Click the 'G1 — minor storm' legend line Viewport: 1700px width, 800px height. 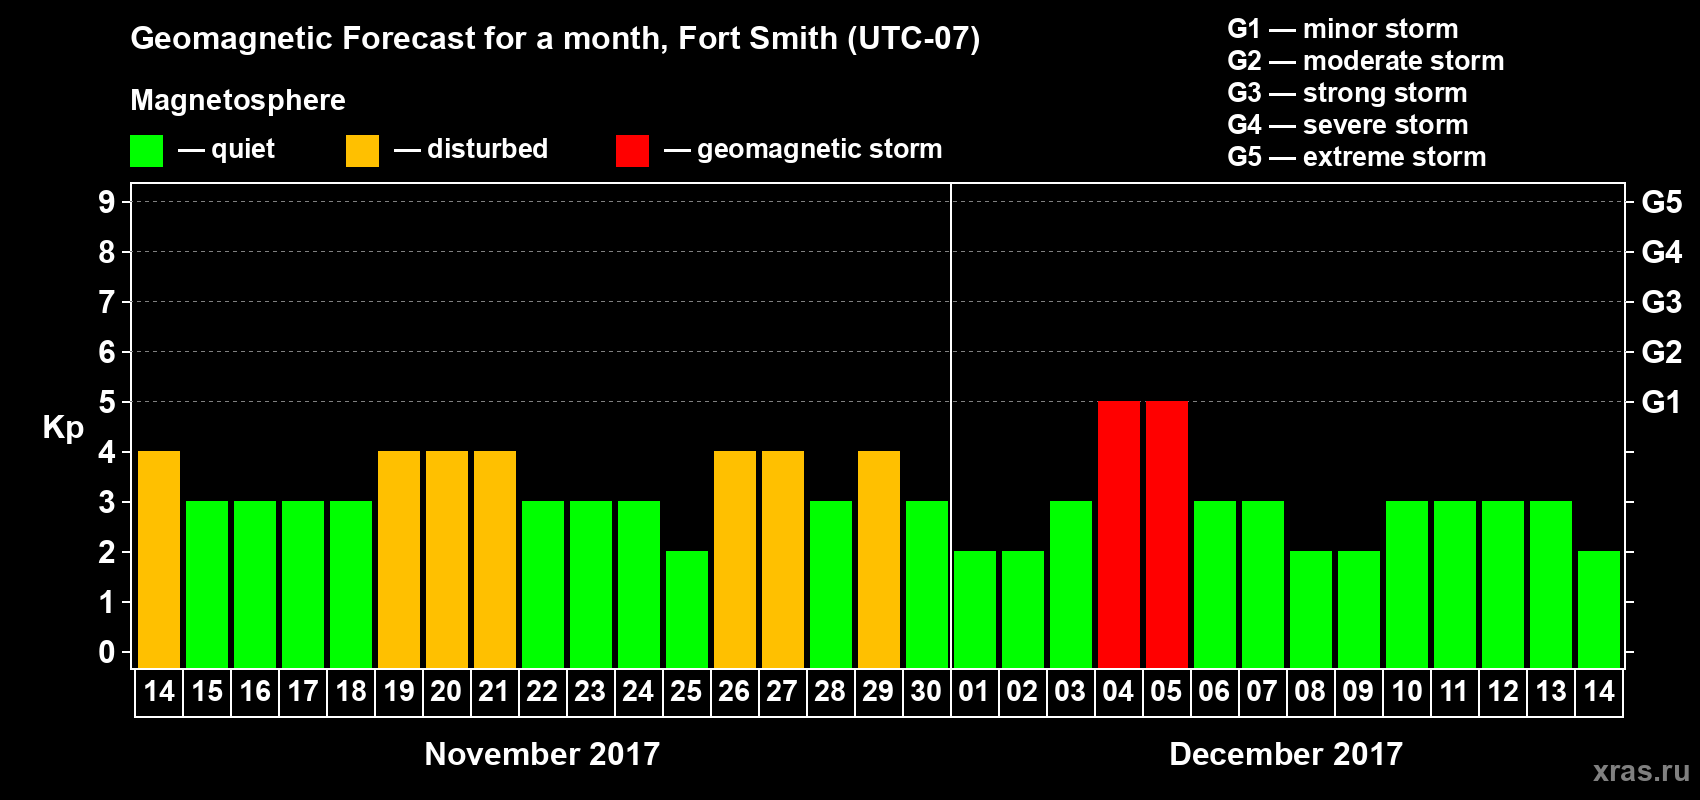click(x=1343, y=29)
